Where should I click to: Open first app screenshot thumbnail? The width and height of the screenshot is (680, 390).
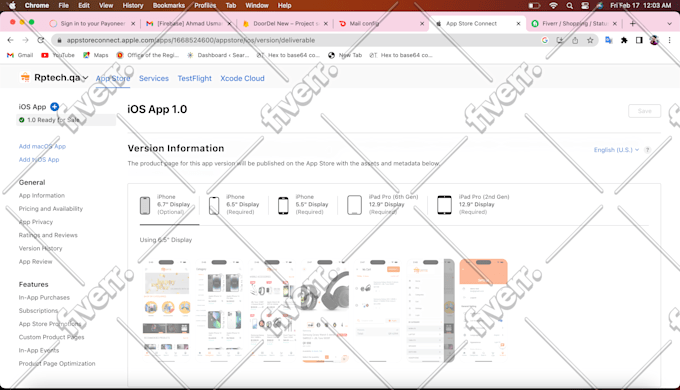tap(166, 311)
